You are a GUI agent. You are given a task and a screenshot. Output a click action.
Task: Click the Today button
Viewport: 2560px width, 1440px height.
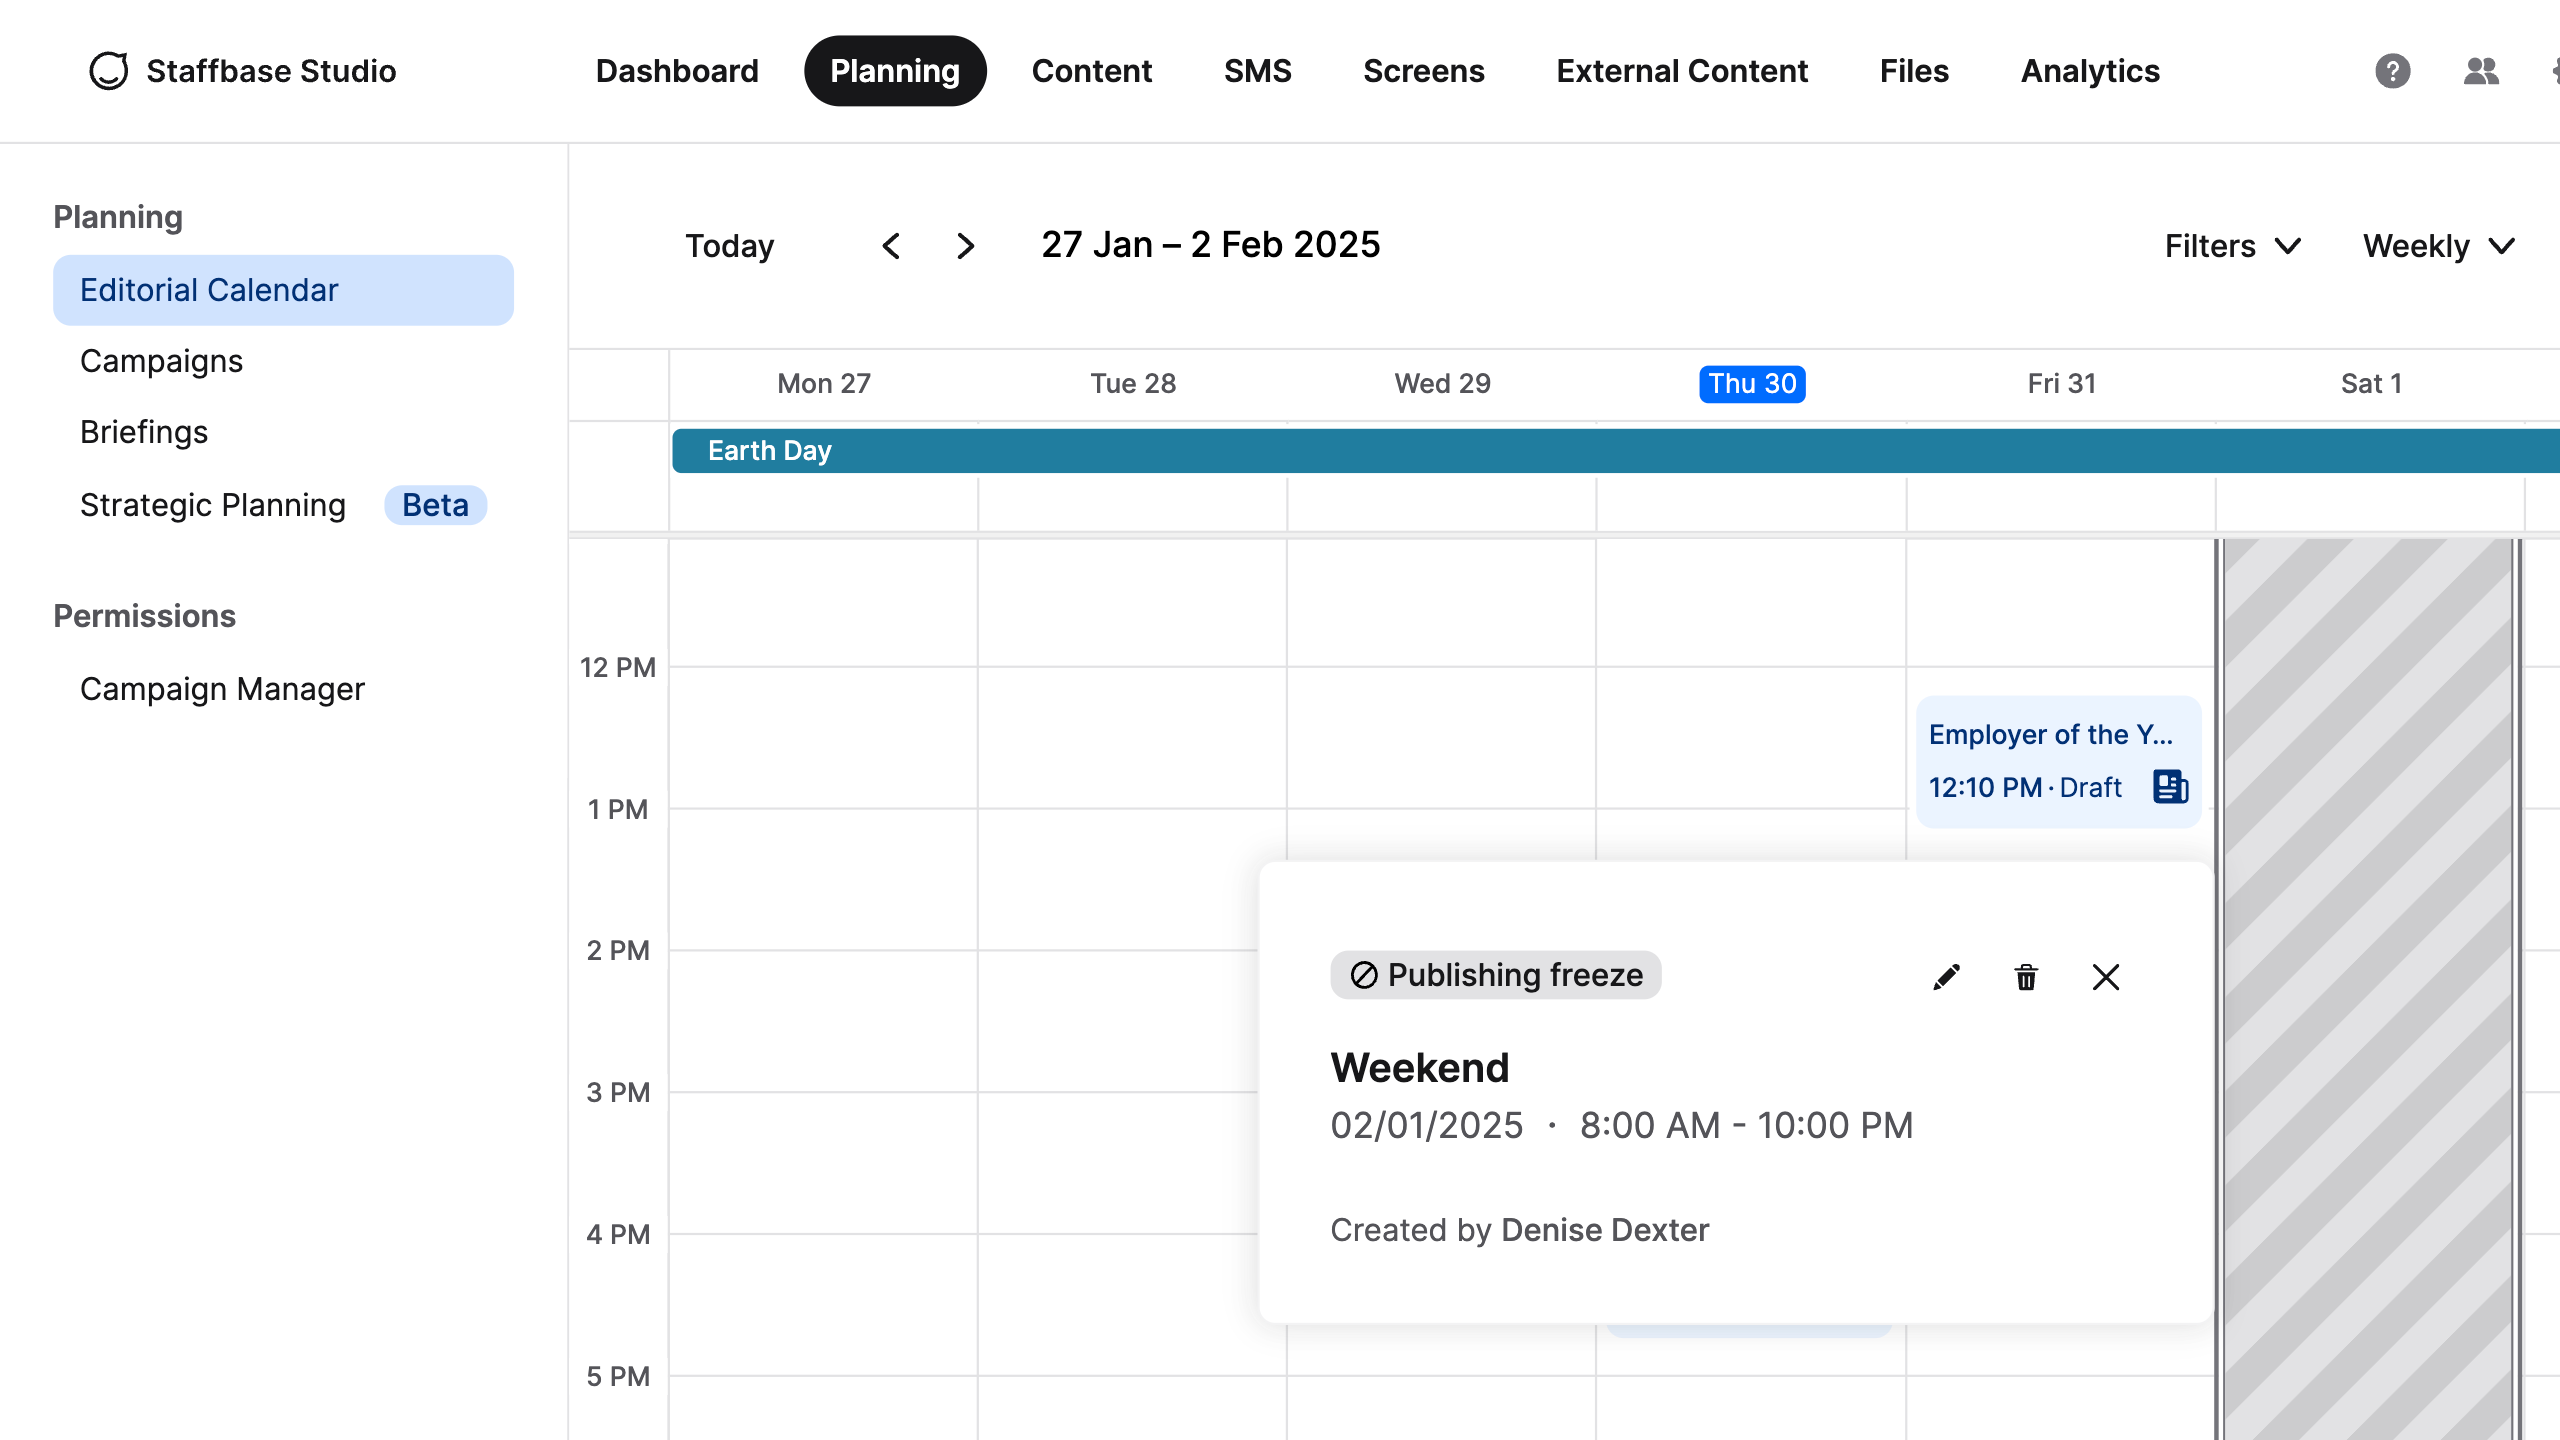click(x=729, y=246)
